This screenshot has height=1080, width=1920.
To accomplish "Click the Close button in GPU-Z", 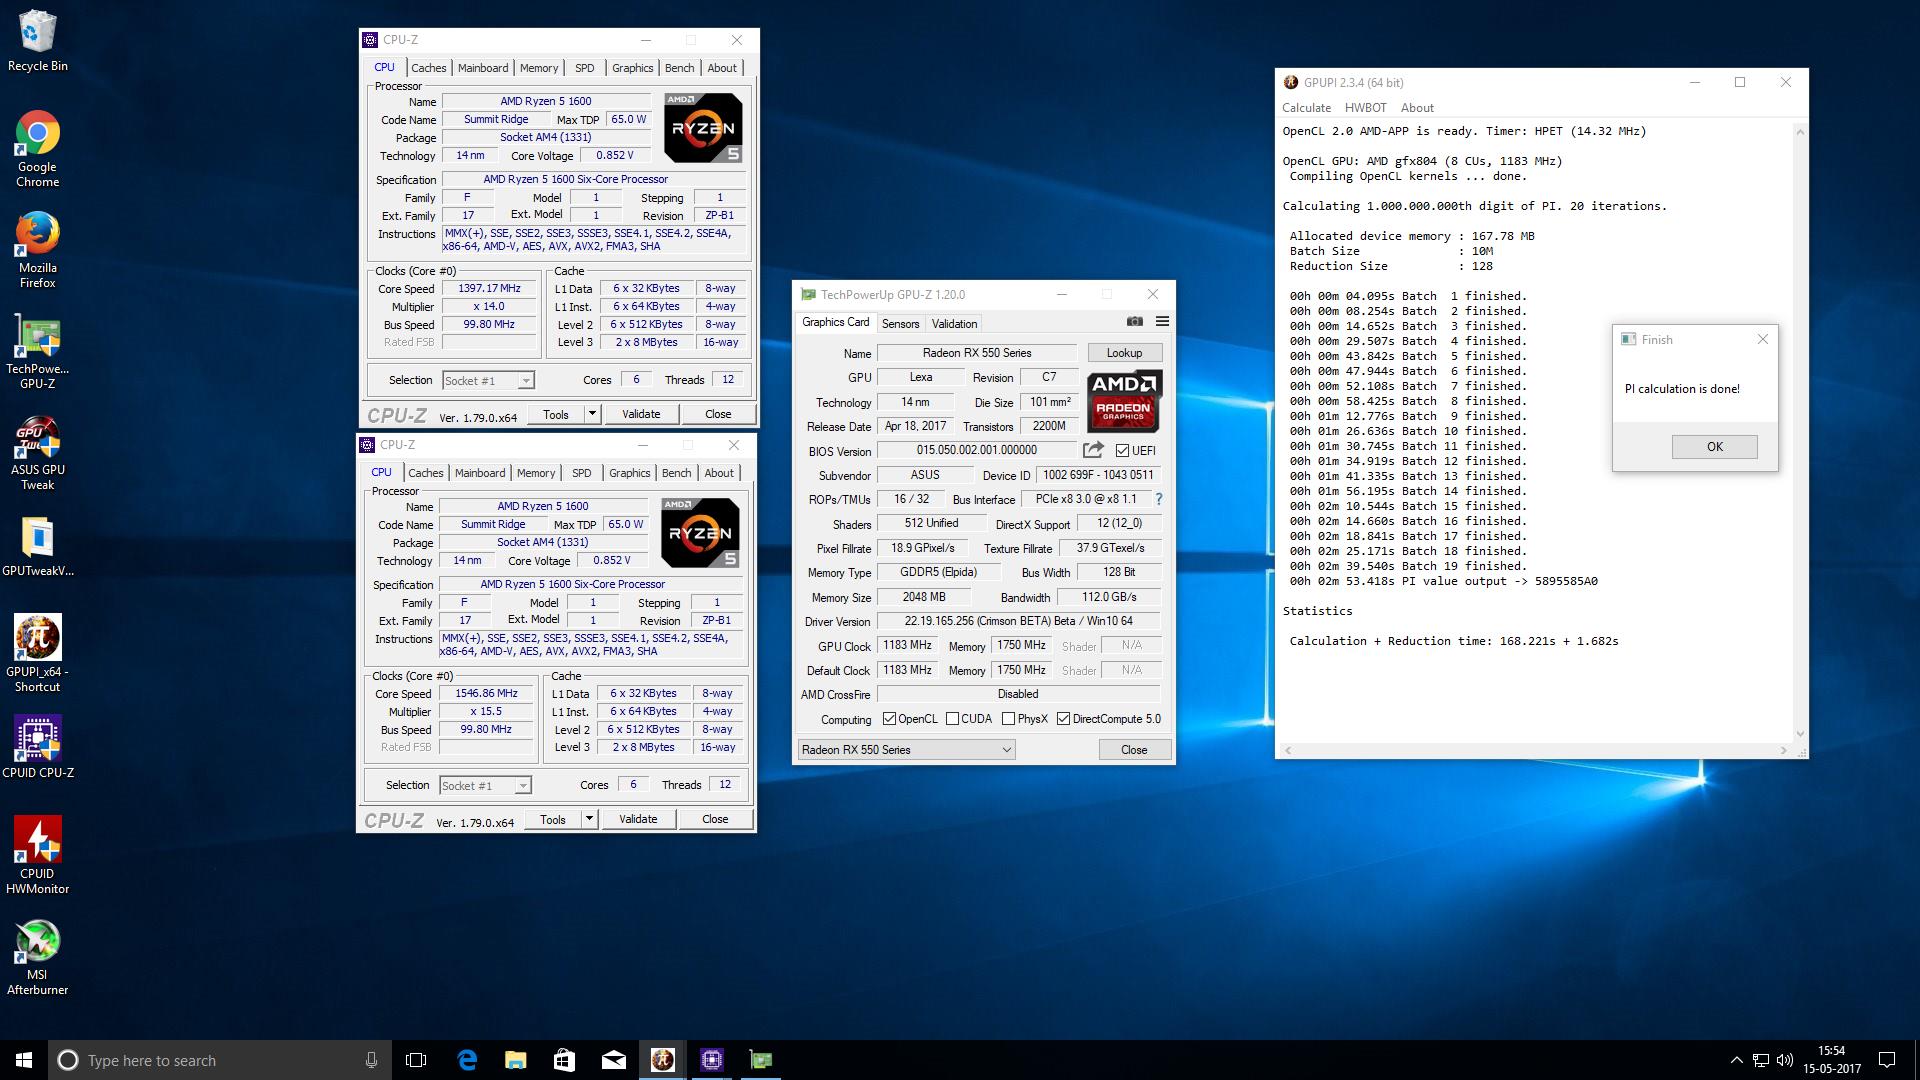I will 1134,749.
